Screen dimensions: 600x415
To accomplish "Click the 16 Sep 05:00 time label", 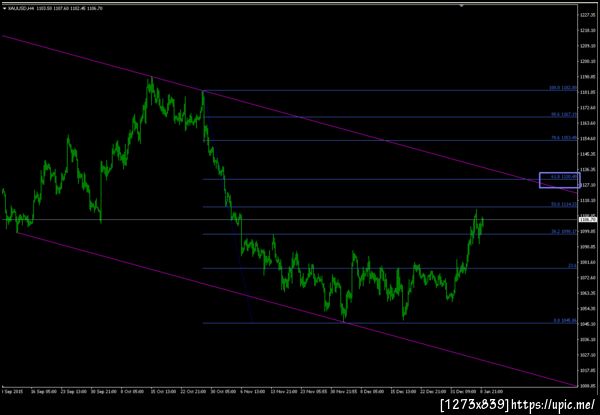I will pos(44,392).
